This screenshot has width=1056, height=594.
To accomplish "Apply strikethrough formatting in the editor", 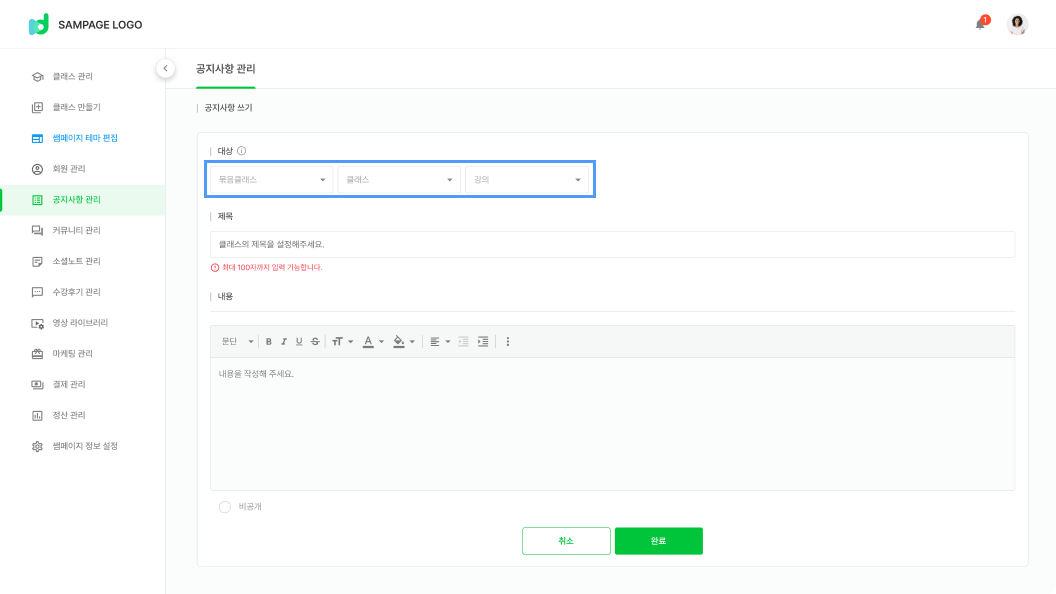I will (x=315, y=341).
